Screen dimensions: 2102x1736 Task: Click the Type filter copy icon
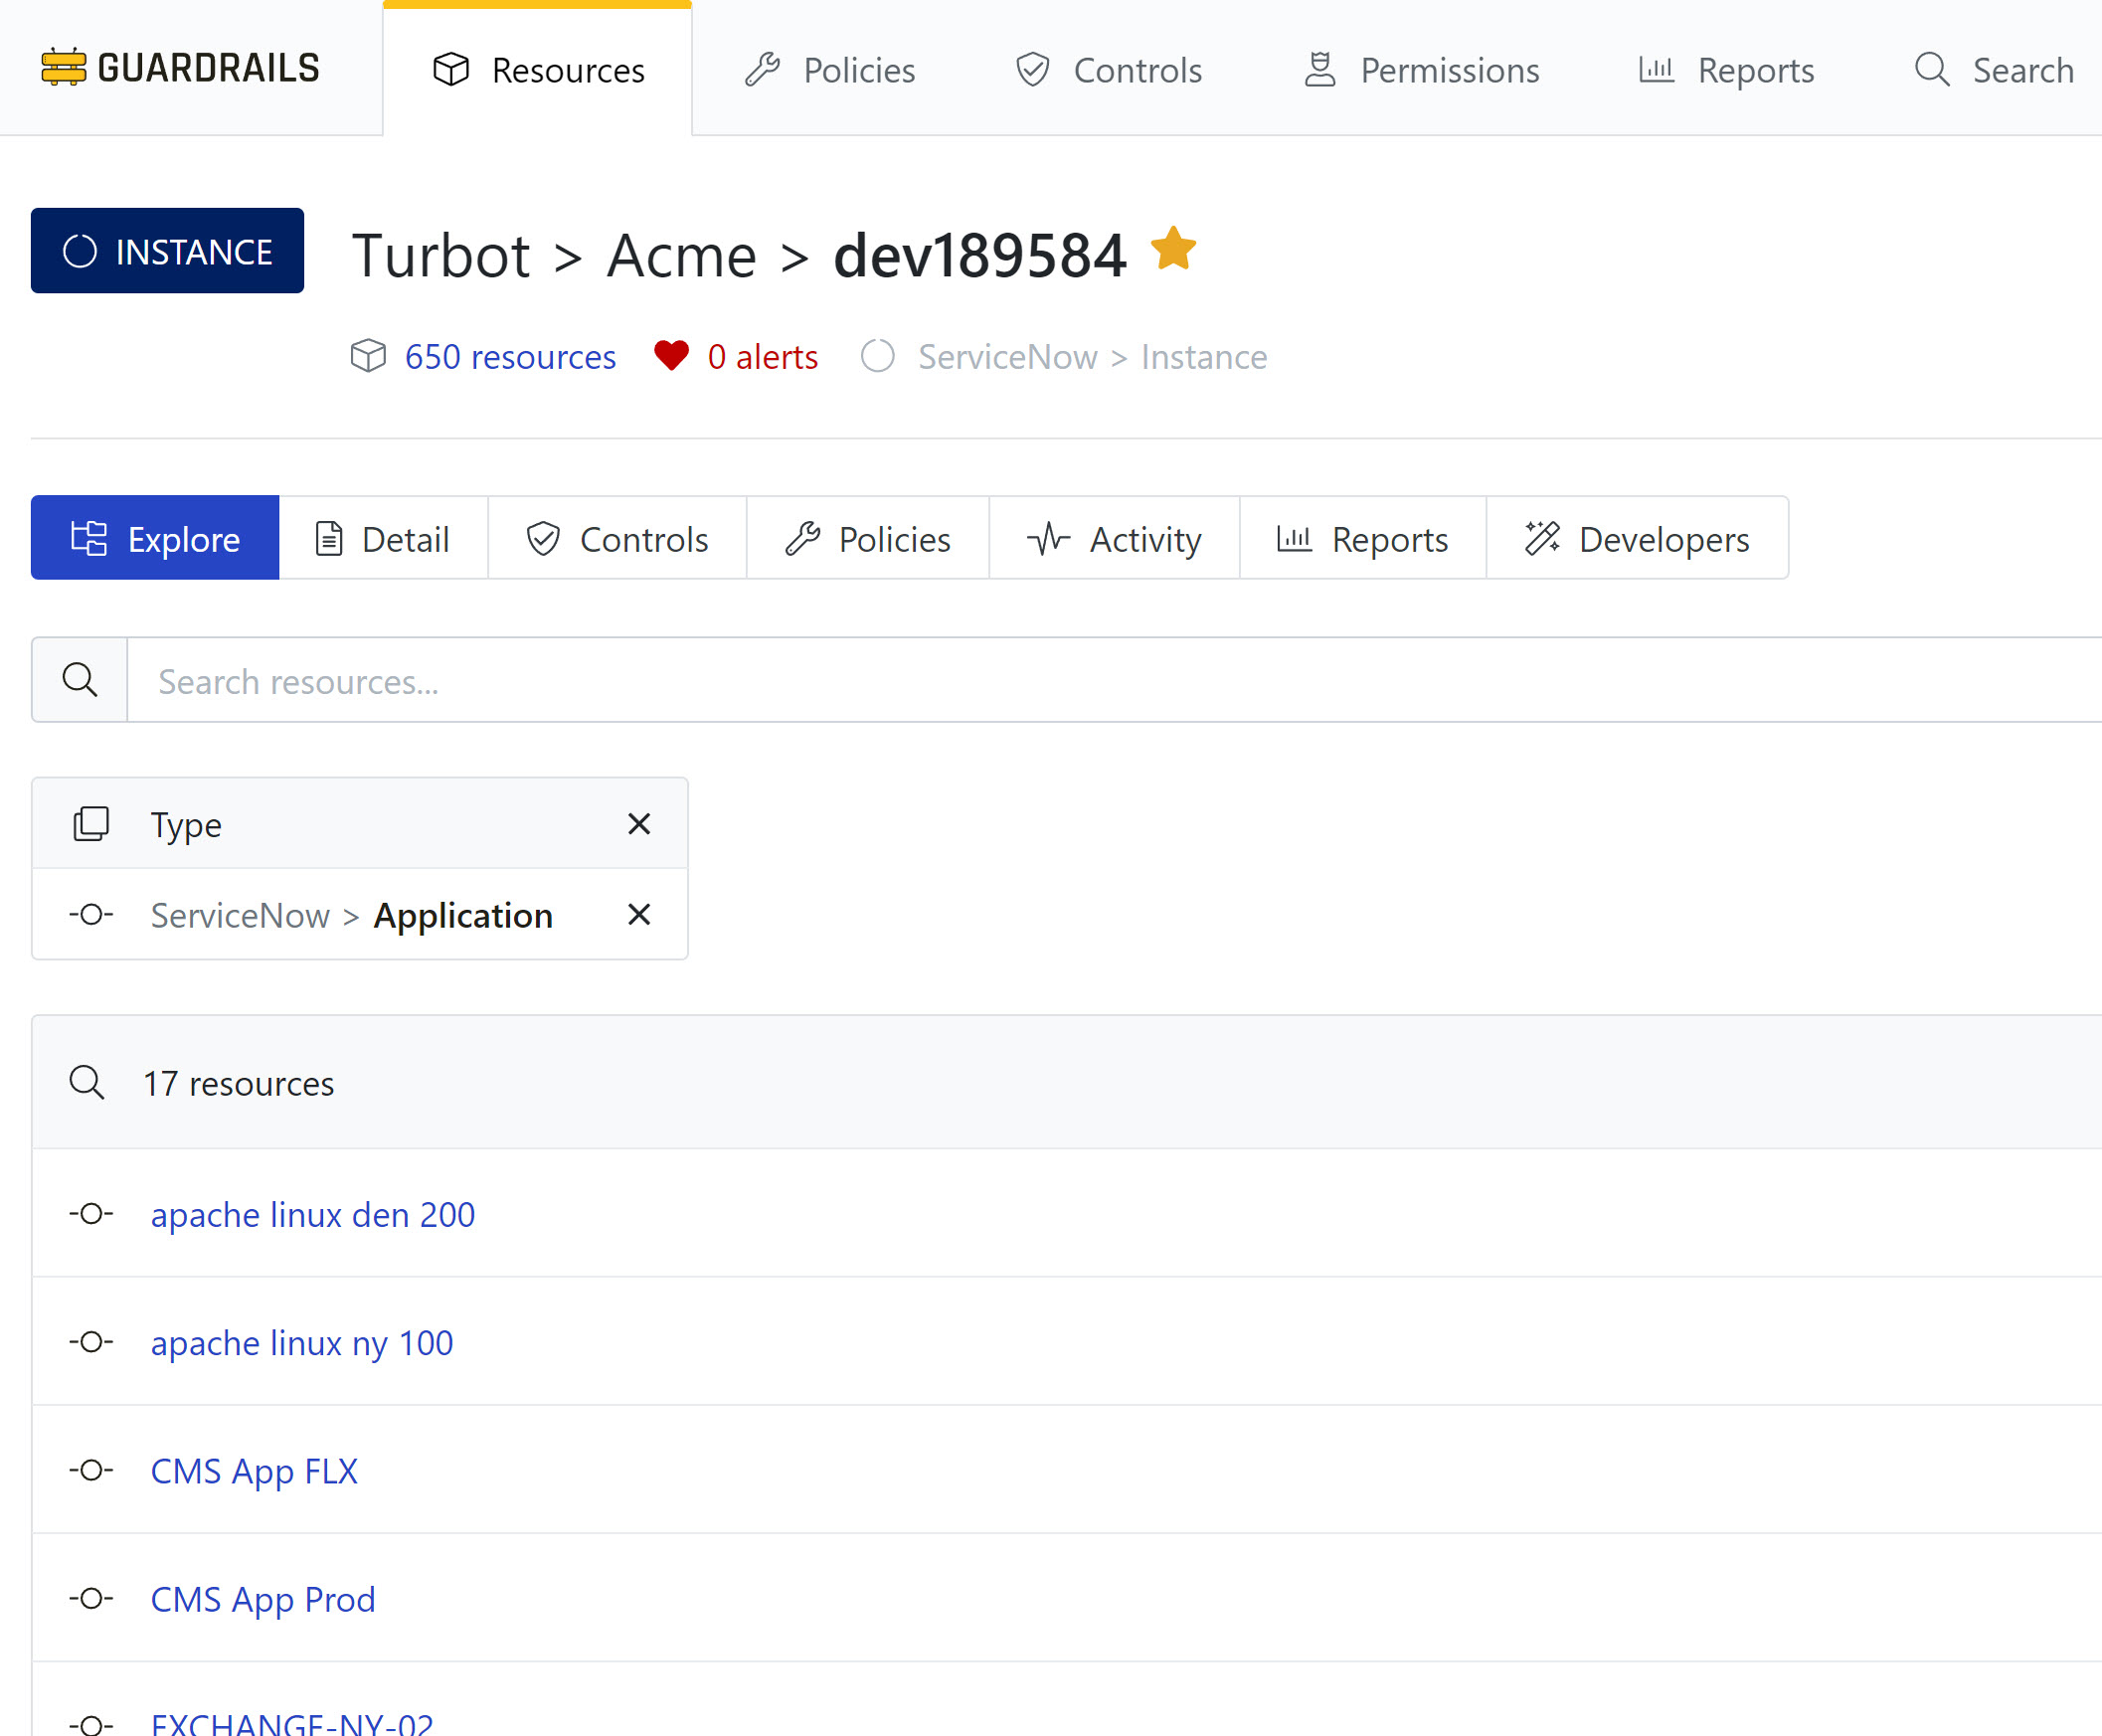(x=91, y=824)
